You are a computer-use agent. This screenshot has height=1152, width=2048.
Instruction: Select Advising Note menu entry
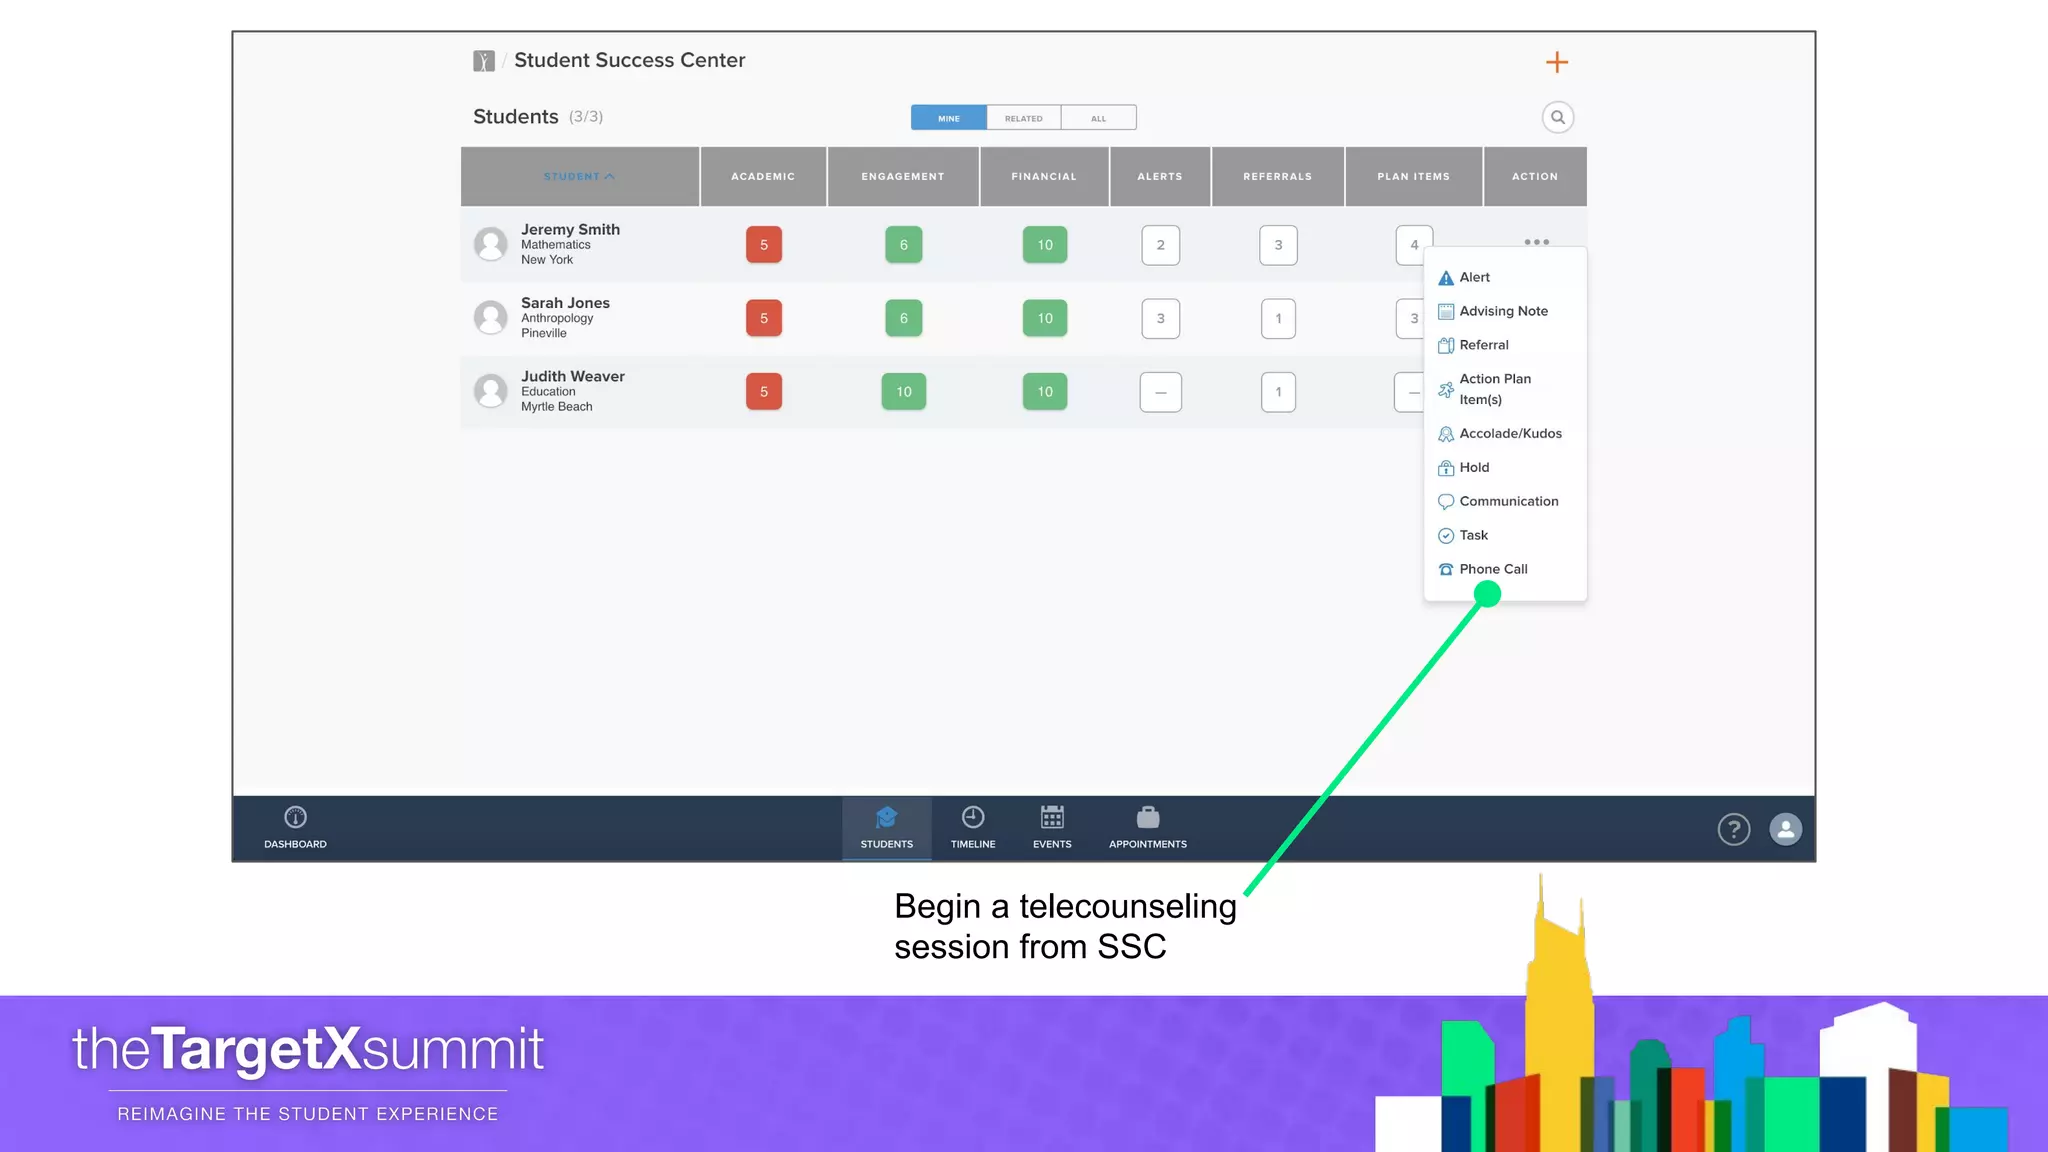click(1502, 311)
